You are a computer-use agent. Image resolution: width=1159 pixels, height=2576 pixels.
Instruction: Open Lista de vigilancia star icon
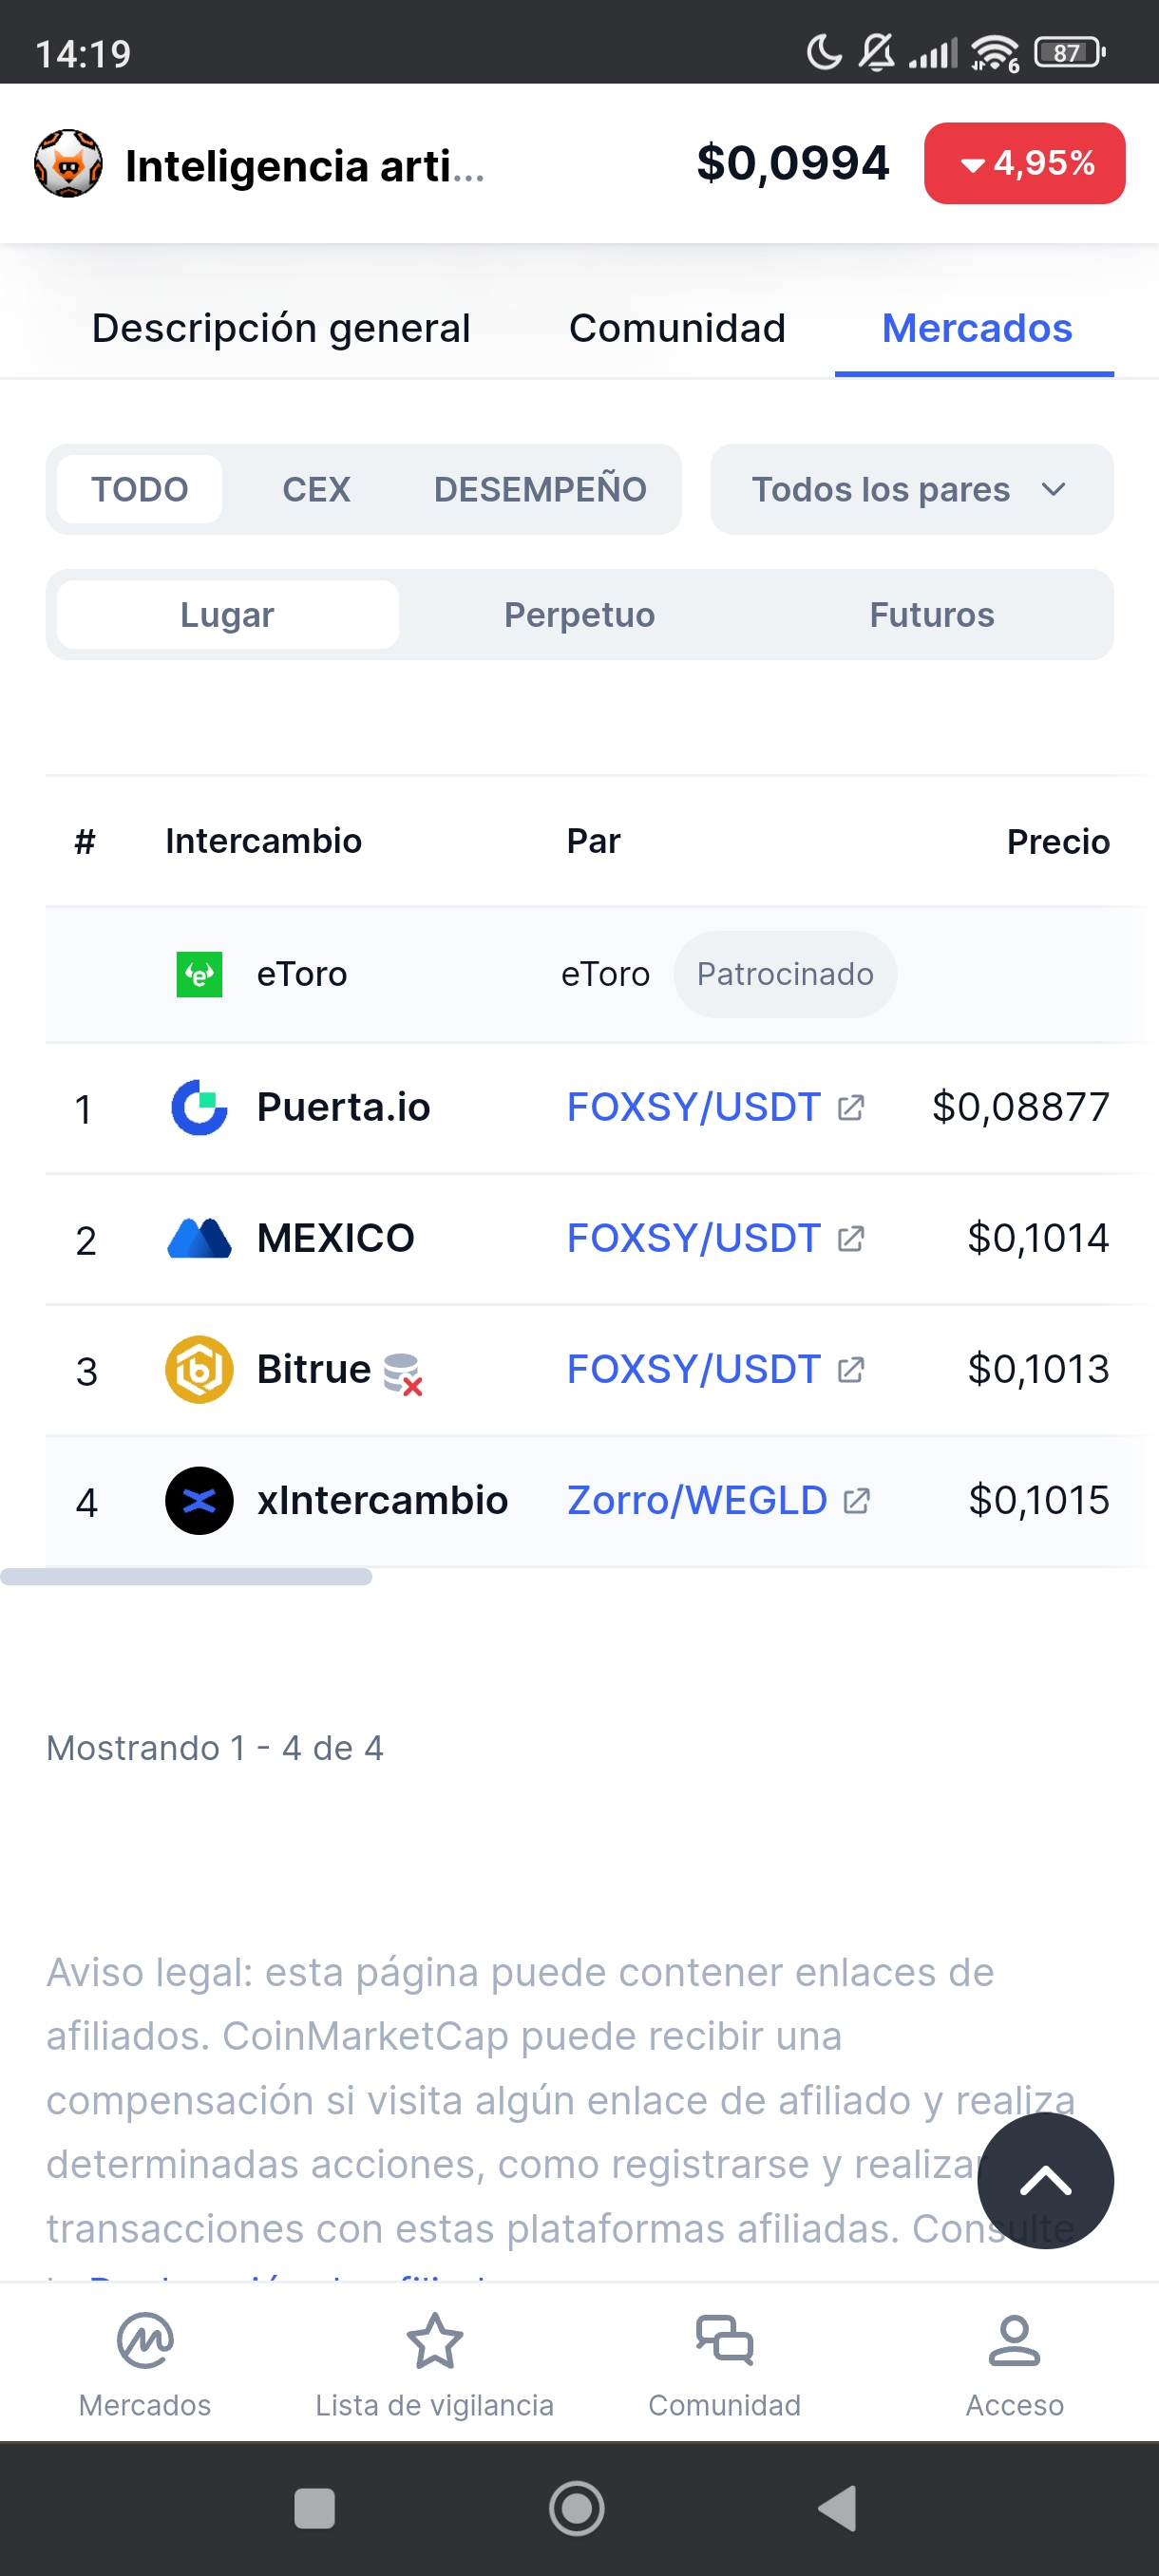click(x=435, y=2340)
